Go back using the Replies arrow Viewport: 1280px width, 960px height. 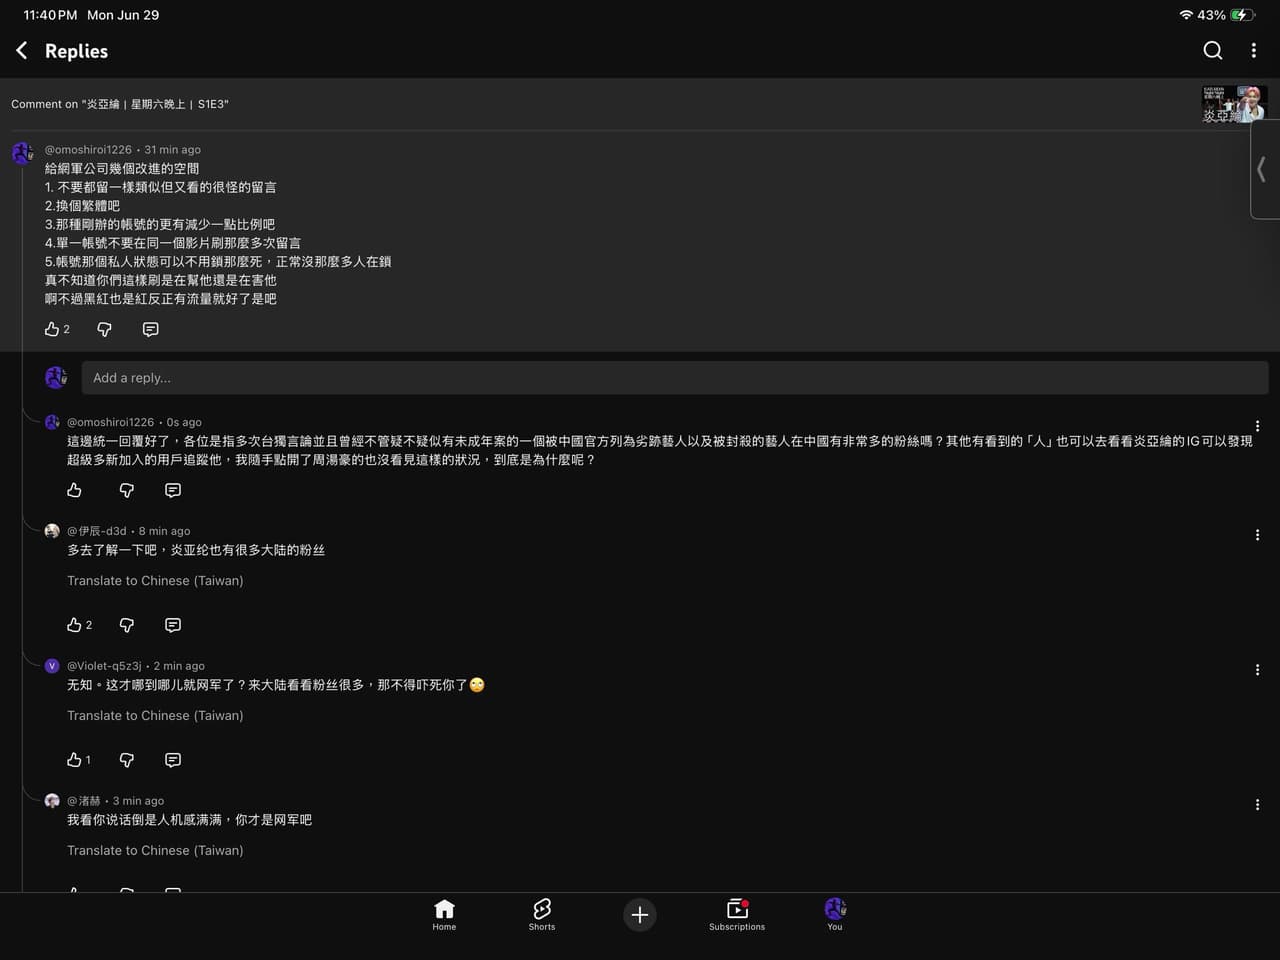coord(21,50)
